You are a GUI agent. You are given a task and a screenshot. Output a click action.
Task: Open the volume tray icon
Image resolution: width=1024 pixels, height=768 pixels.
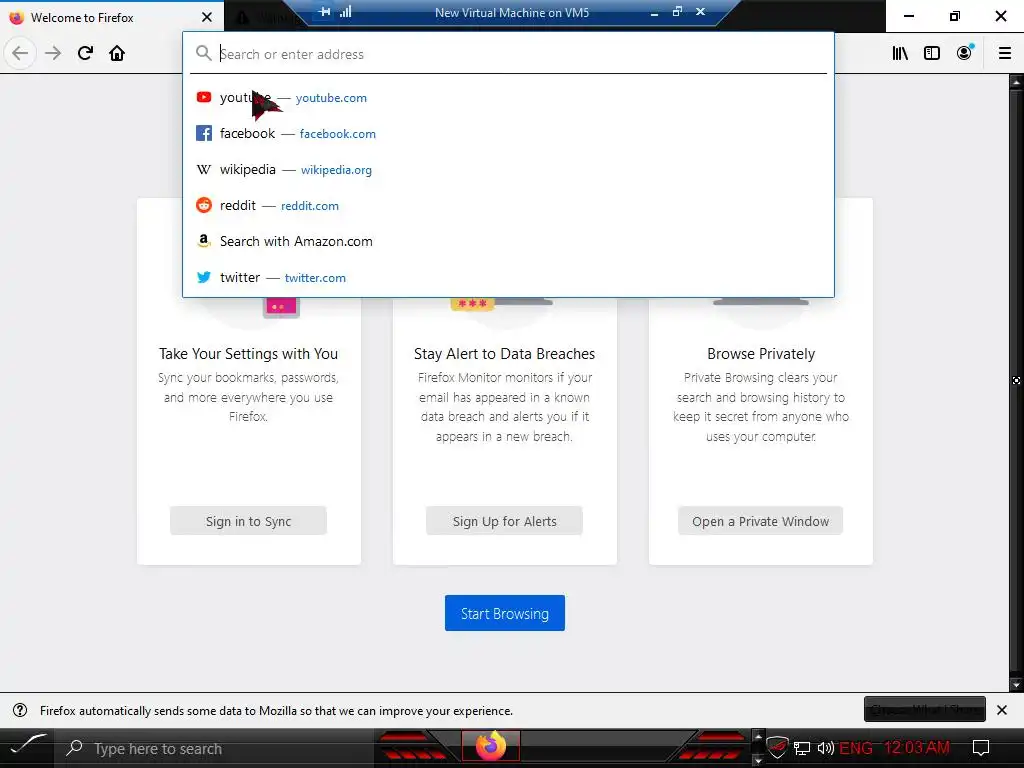coord(825,748)
